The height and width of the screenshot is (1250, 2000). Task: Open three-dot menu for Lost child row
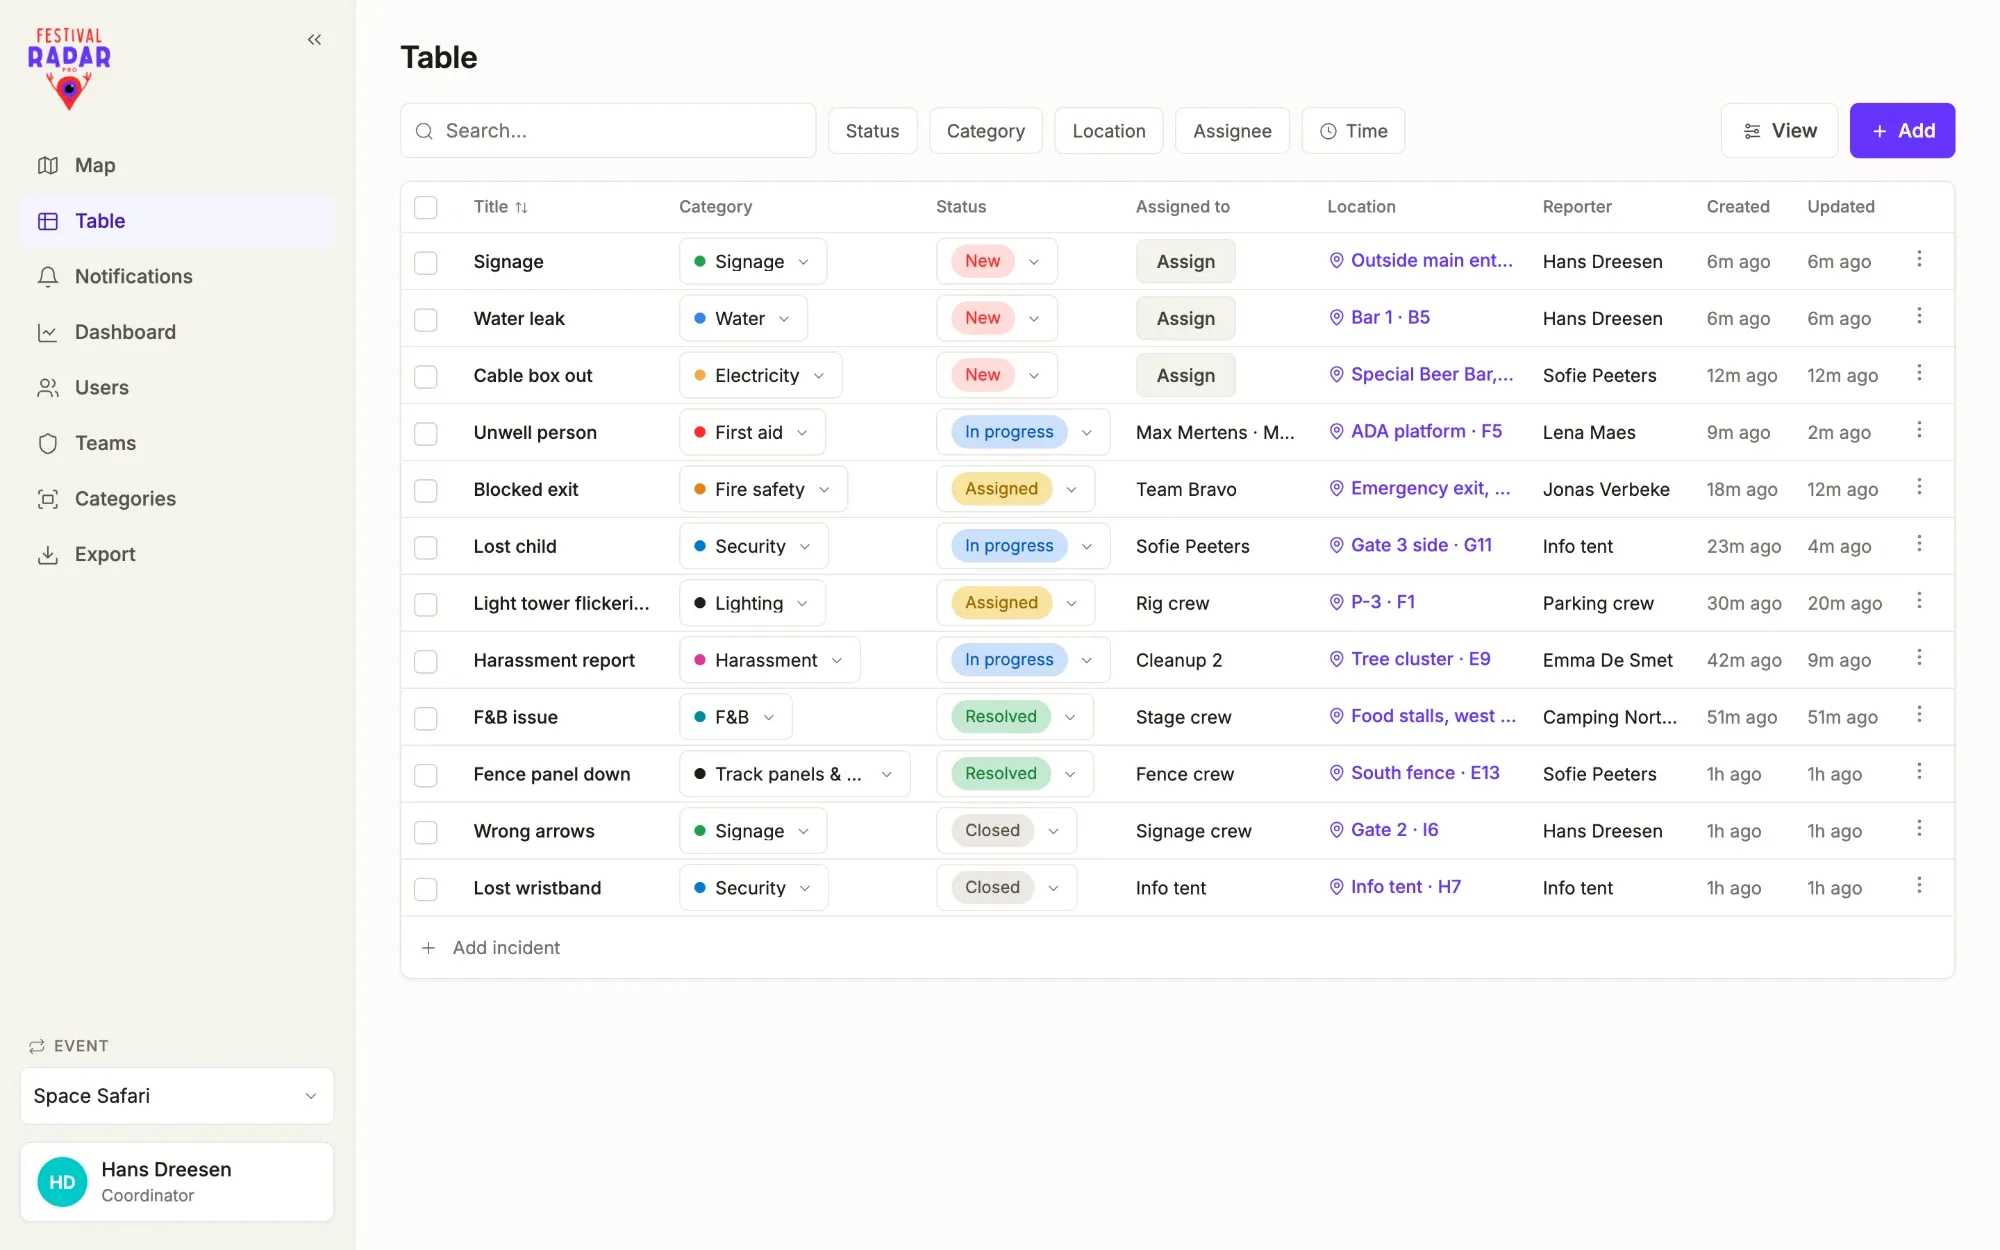tap(1919, 545)
